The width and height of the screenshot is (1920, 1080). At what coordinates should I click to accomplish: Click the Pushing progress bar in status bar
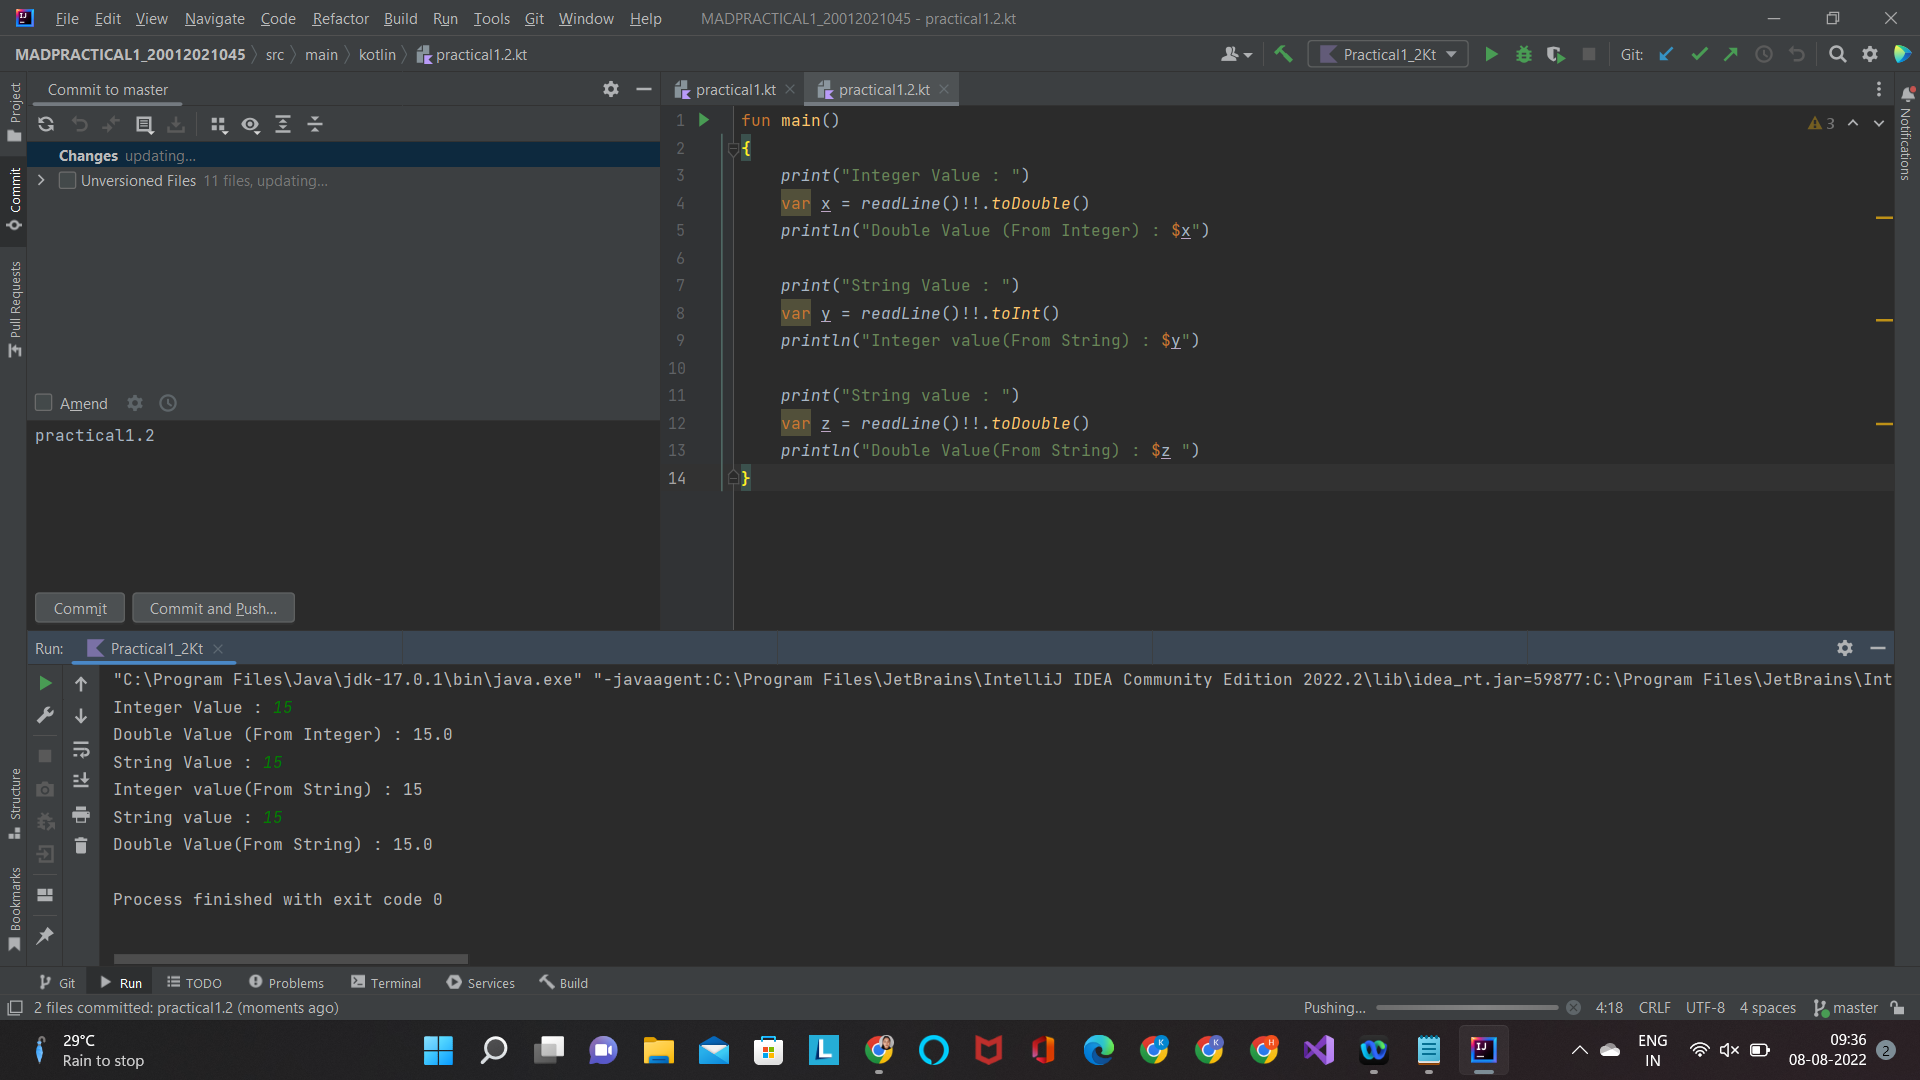pos(1467,1008)
